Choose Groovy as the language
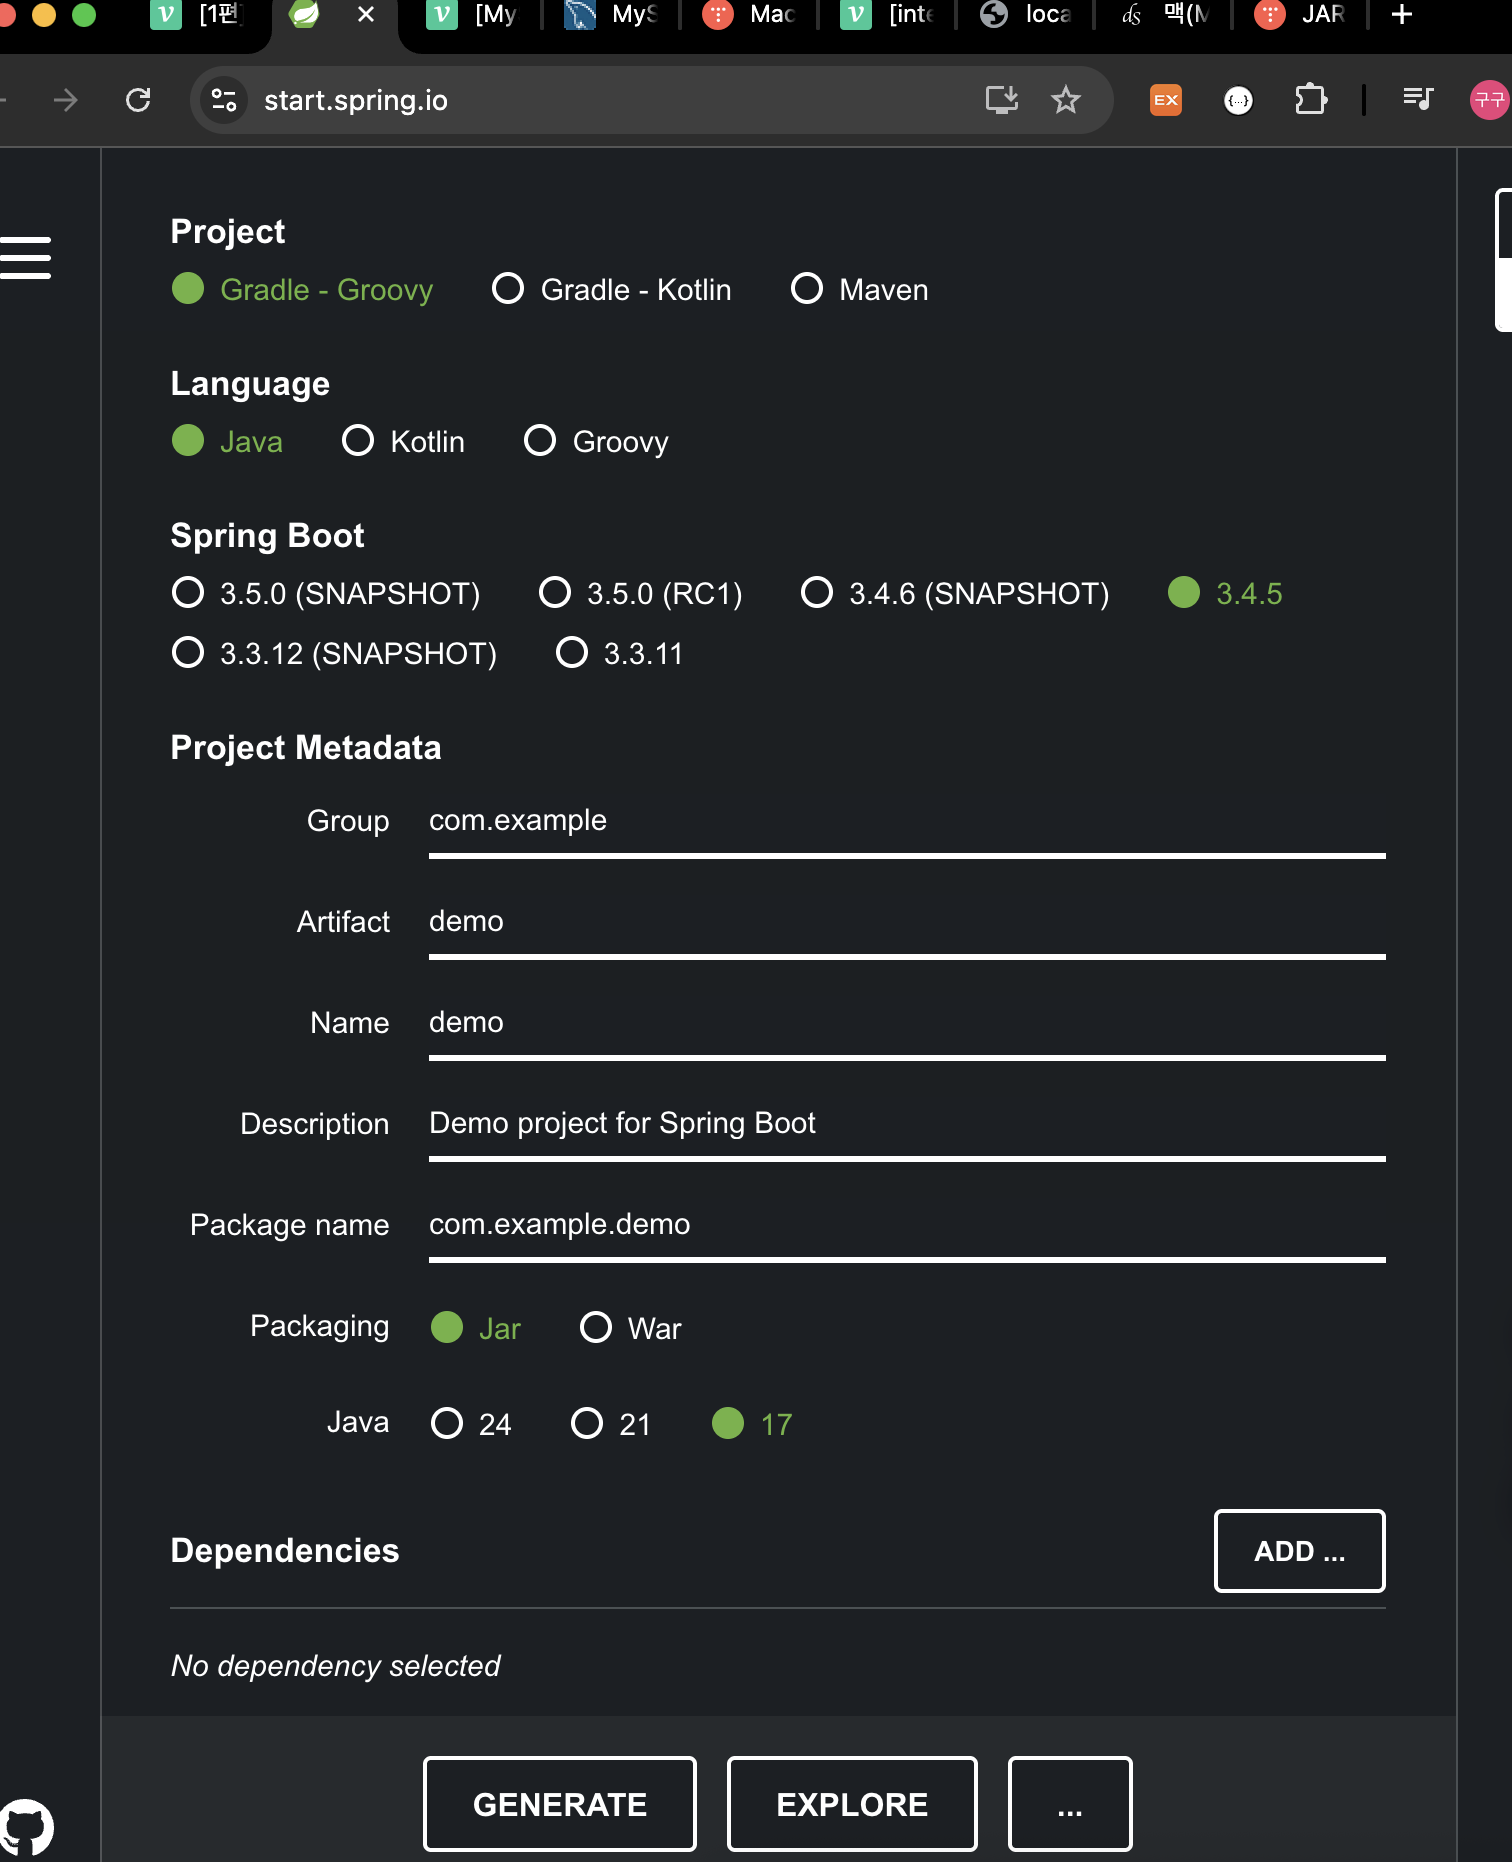This screenshot has width=1512, height=1862. (597, 442)
